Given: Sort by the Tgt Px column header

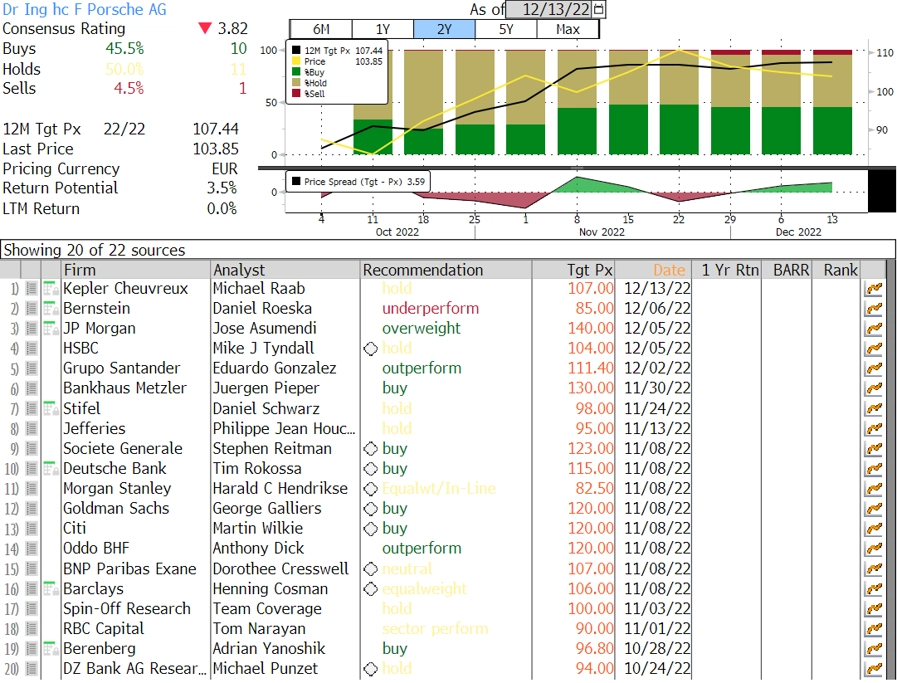Looking at the screenshot, I should 573,270.
